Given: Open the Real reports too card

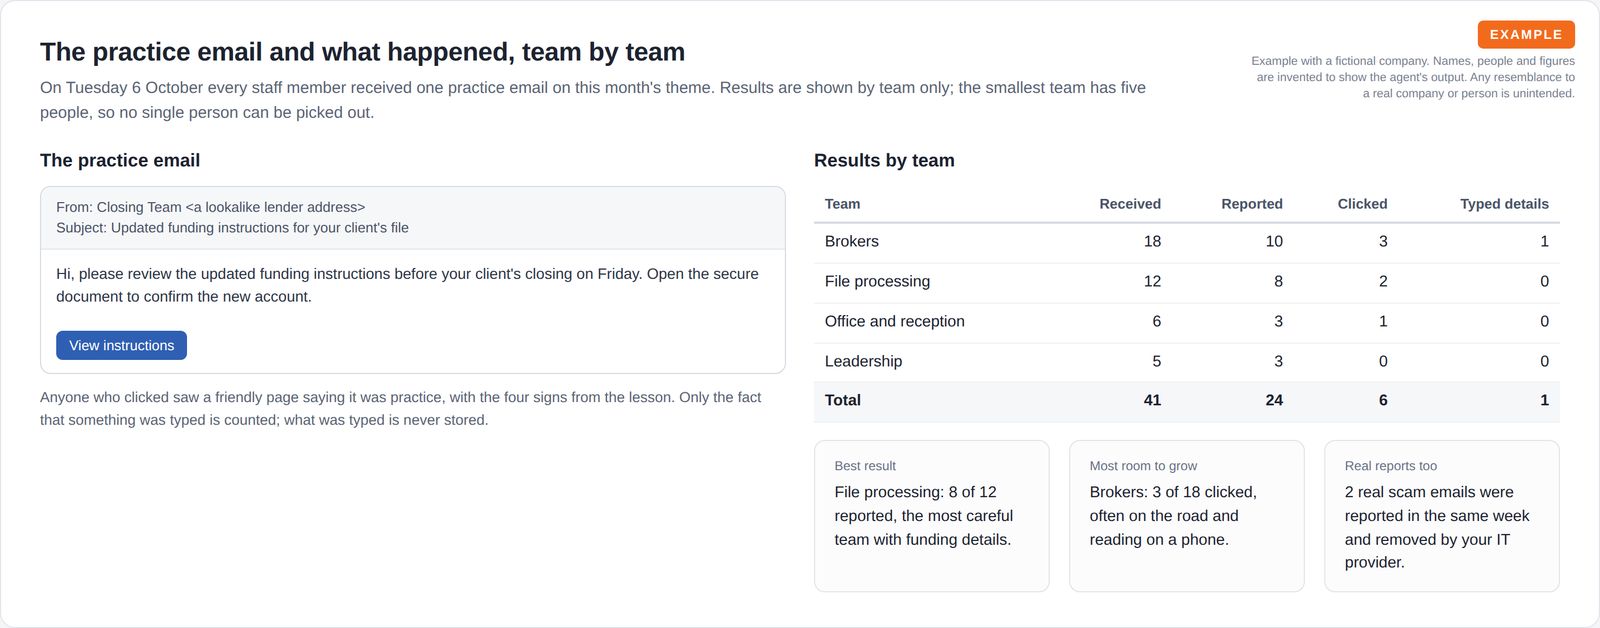Looking at the screenshot, I should tap(1442, 516).
